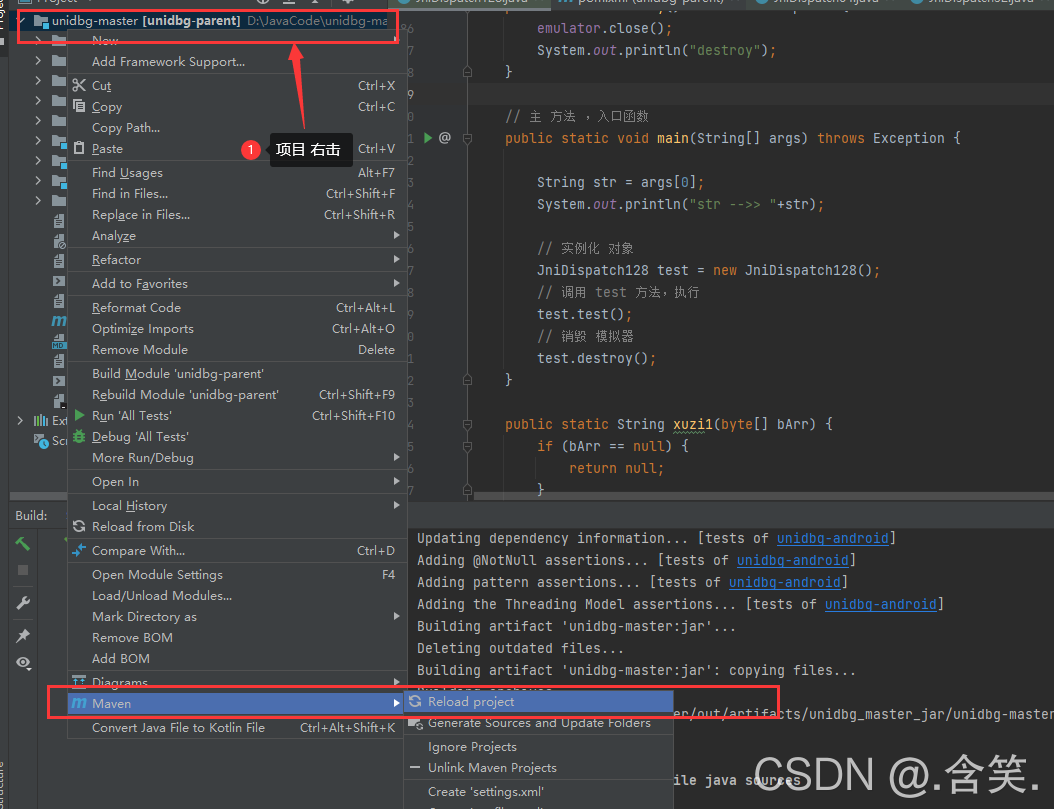Select Open Module Settings entry
The height and width of the screenshot is (809, 1054).
238,574
